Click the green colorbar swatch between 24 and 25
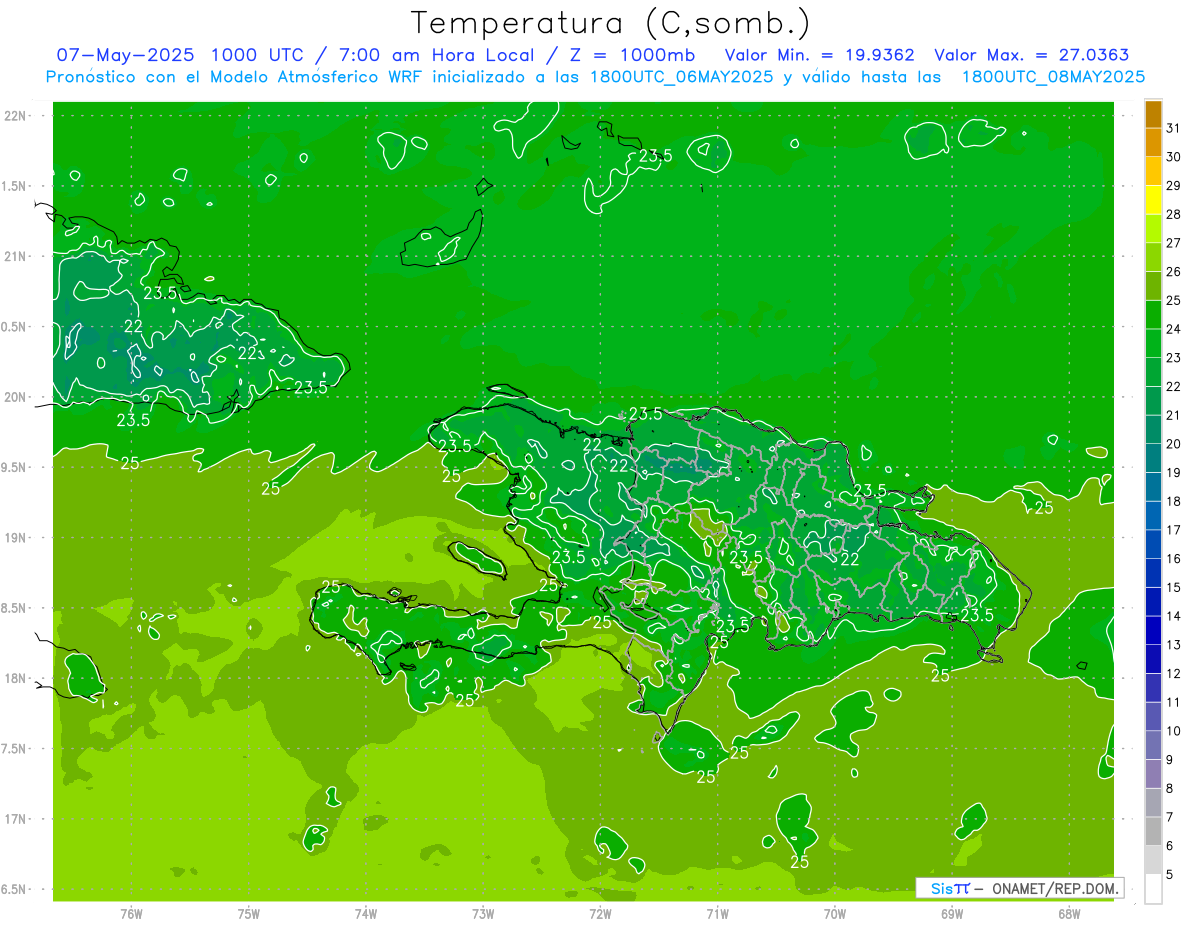The image size is (1200, 927). (x=1153, y=315)
